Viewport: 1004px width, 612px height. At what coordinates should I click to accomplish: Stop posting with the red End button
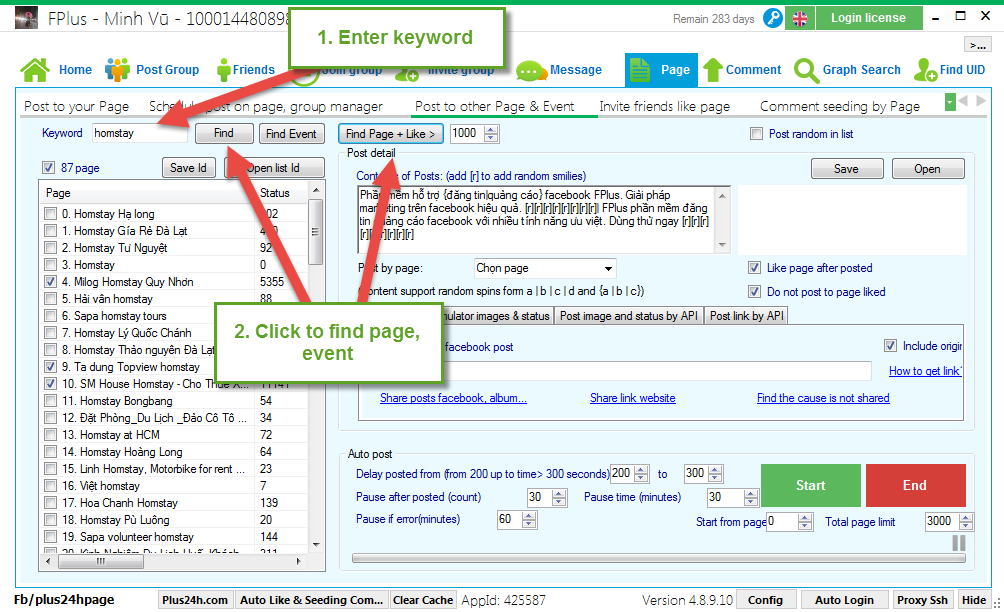coord(915,485)
